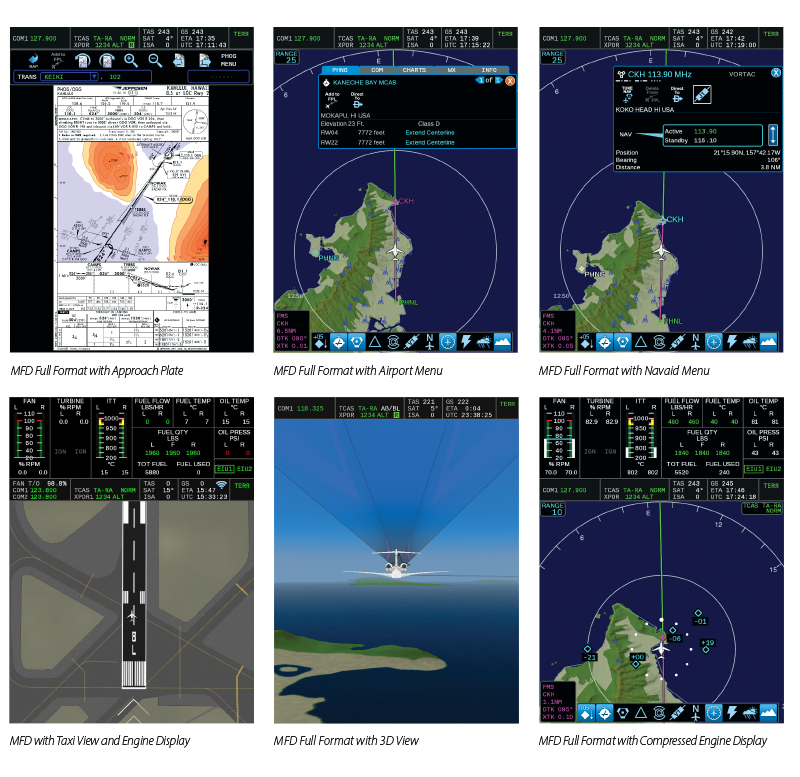800x777 pixels.
Task: Click Delete From FPL in CKH popup
Action: click(653, 95)
